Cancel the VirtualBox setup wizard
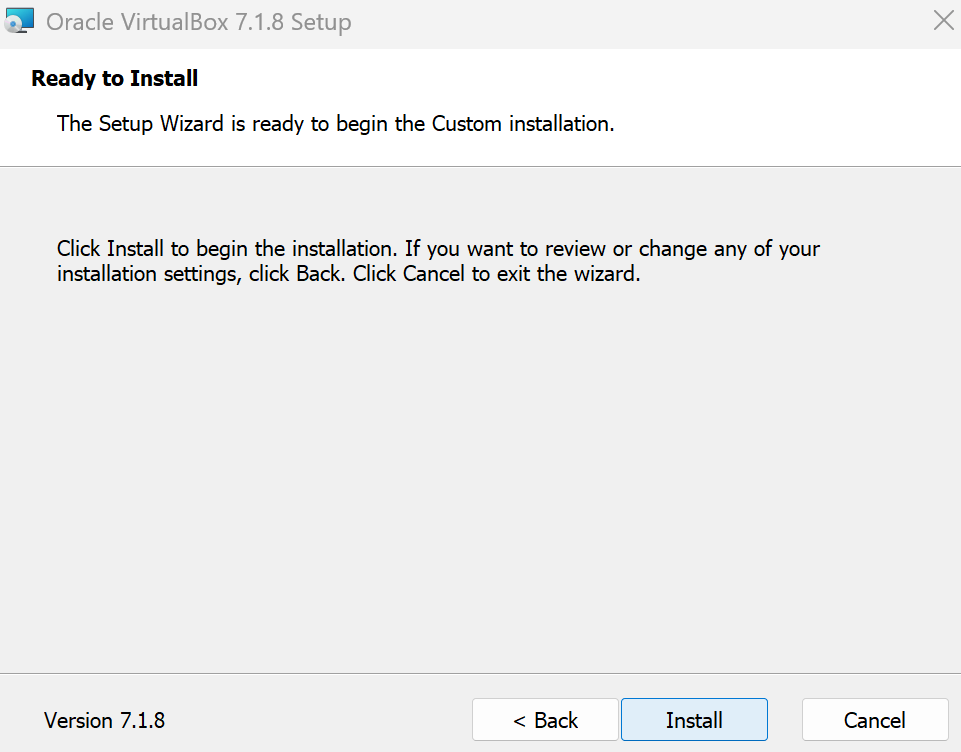Viewport: 961px width, 752px height. [x=875, y=720]
